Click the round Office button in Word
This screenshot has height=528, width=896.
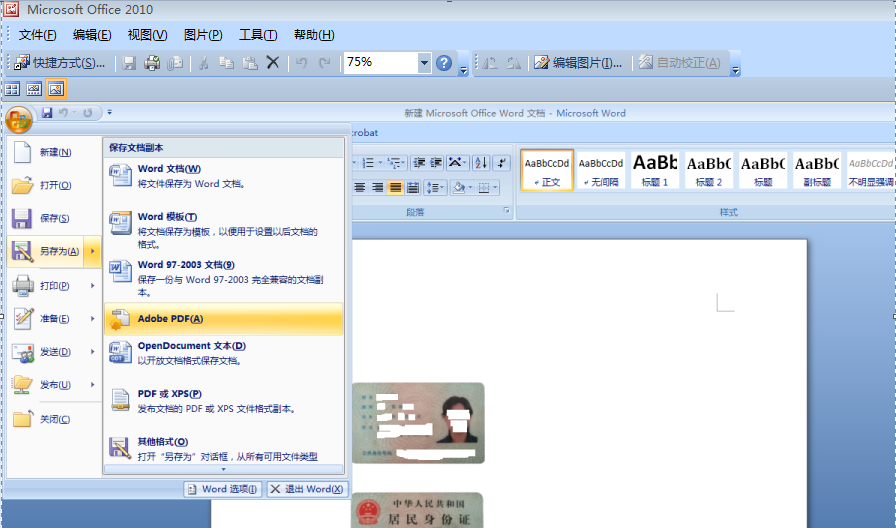(18, 121)
